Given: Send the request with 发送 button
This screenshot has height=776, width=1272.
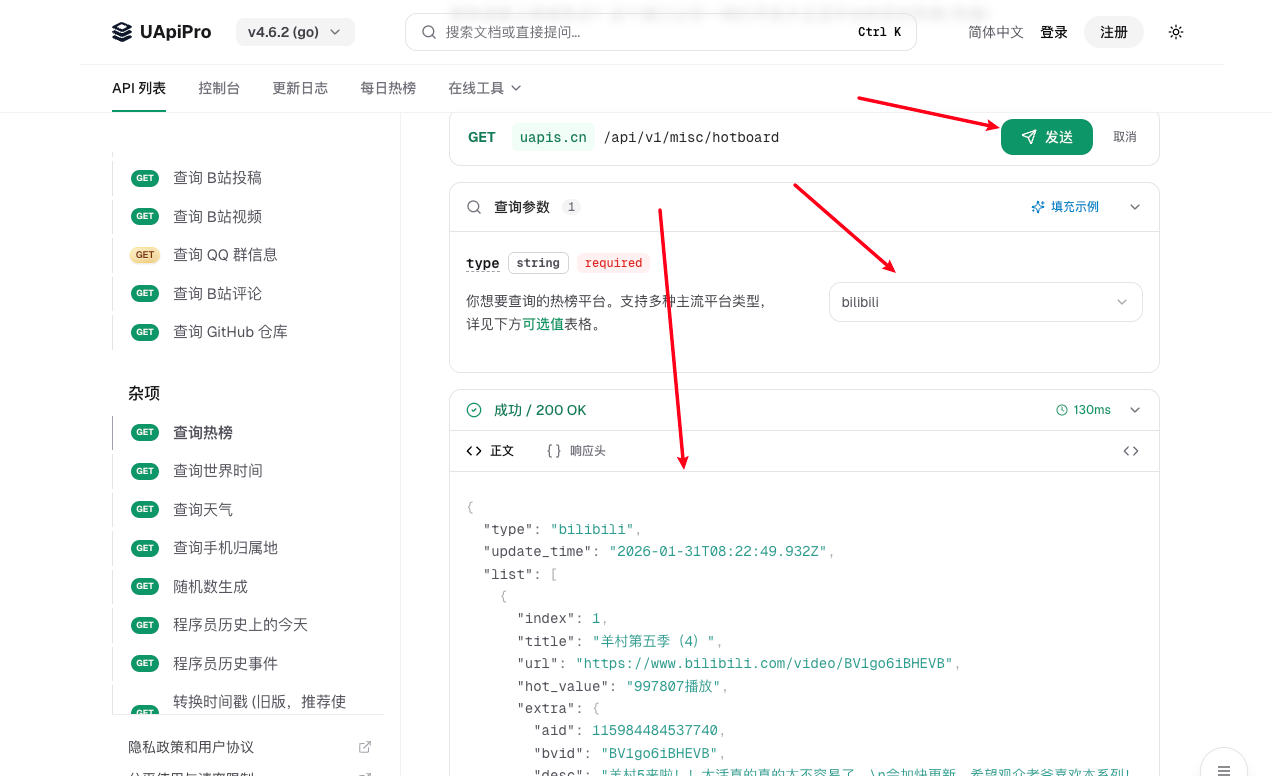Looking at the screenshot, I should pos(1047,137).
